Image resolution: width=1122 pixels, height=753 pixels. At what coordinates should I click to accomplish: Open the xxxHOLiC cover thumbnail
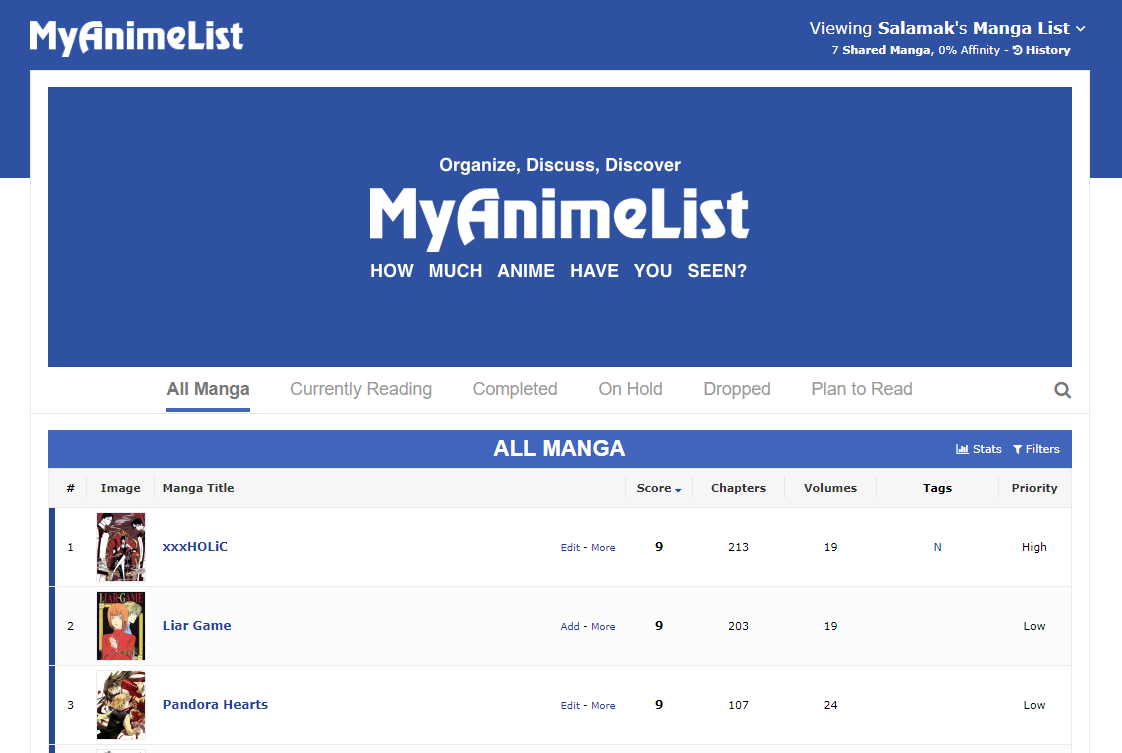(x=121, y=547)
